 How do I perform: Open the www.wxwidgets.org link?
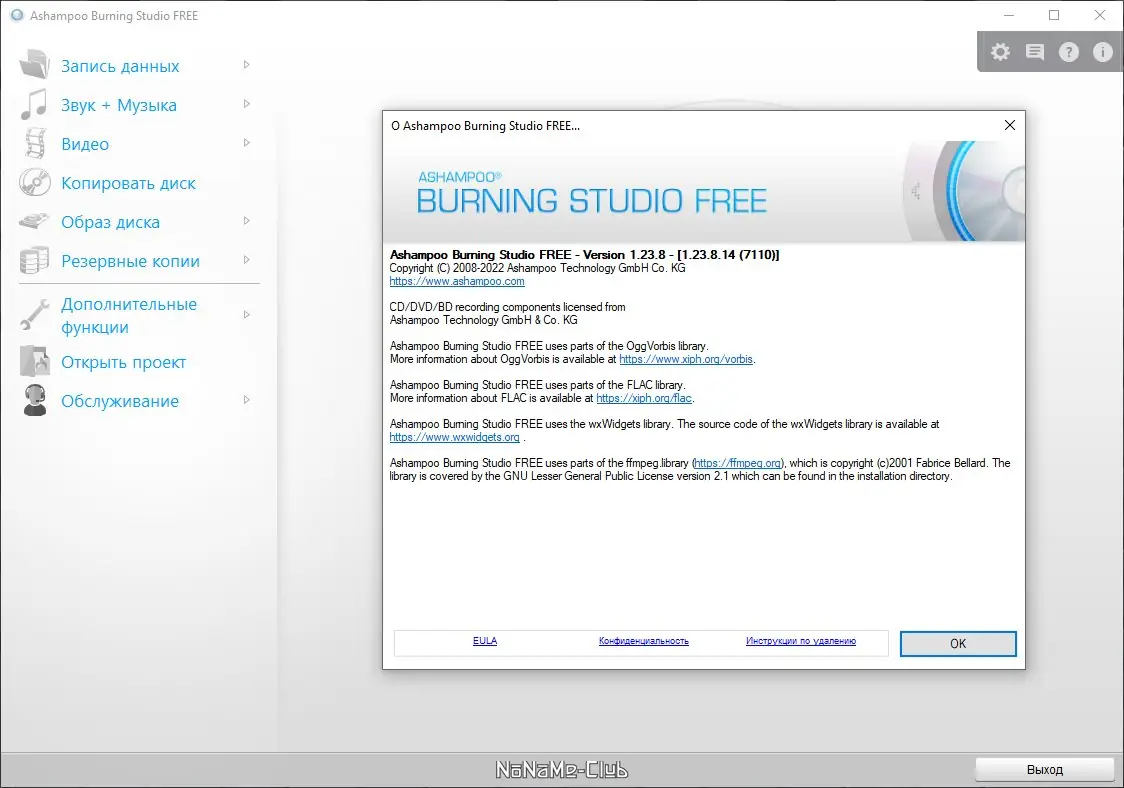tap(454, 437)
